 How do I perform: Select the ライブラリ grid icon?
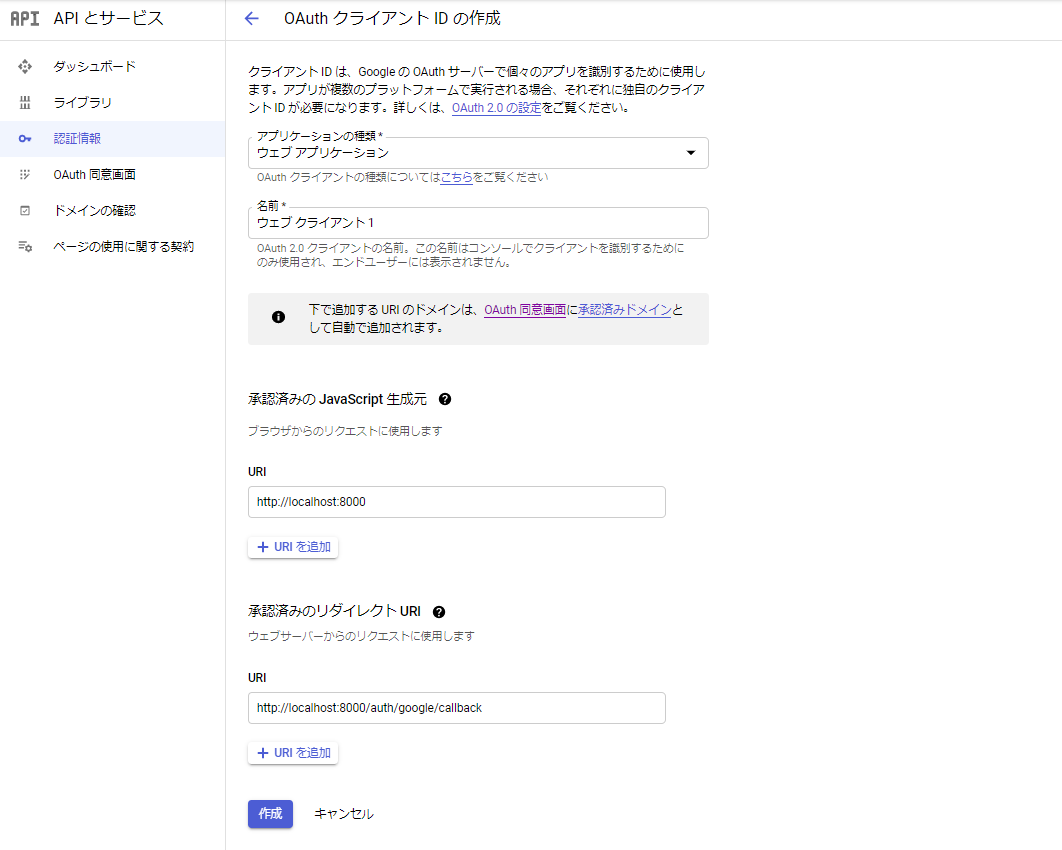click(x=24, y=102)
